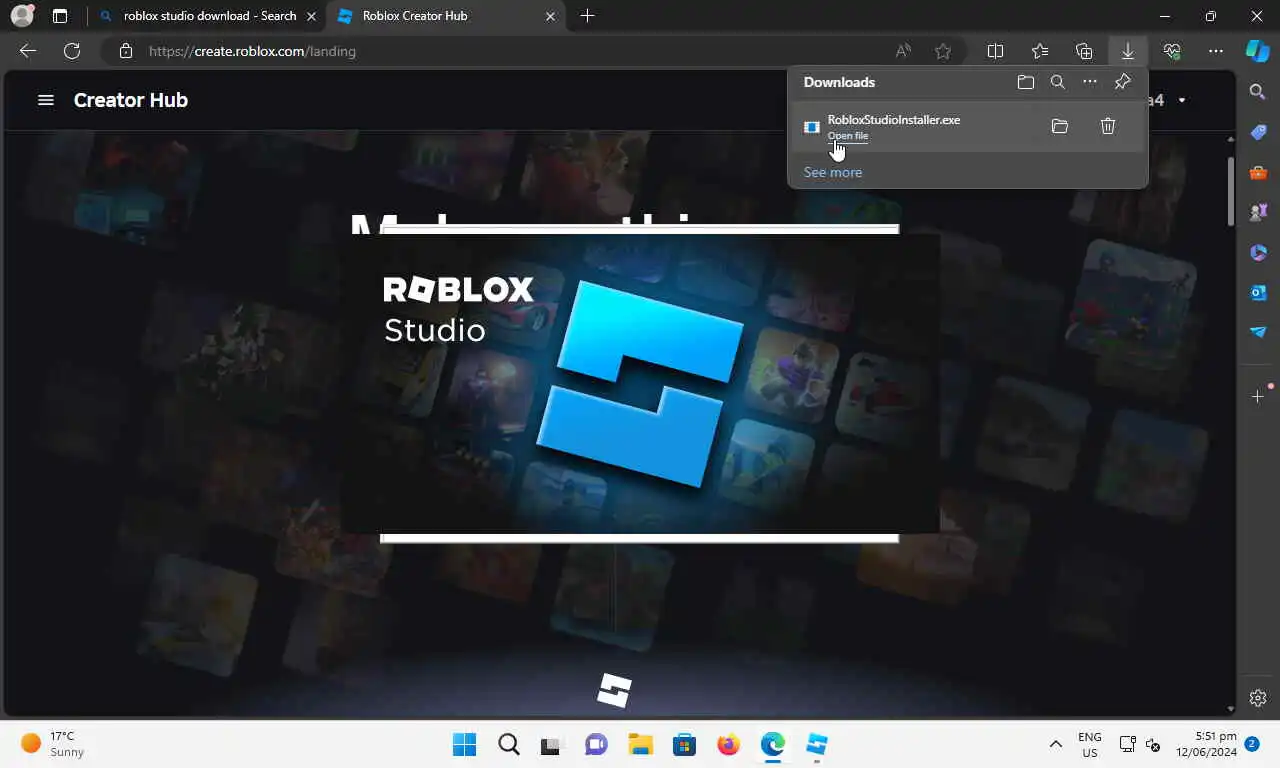
Task: Open sidebar Microsoft 365 icon
Action: (1258, 252)
